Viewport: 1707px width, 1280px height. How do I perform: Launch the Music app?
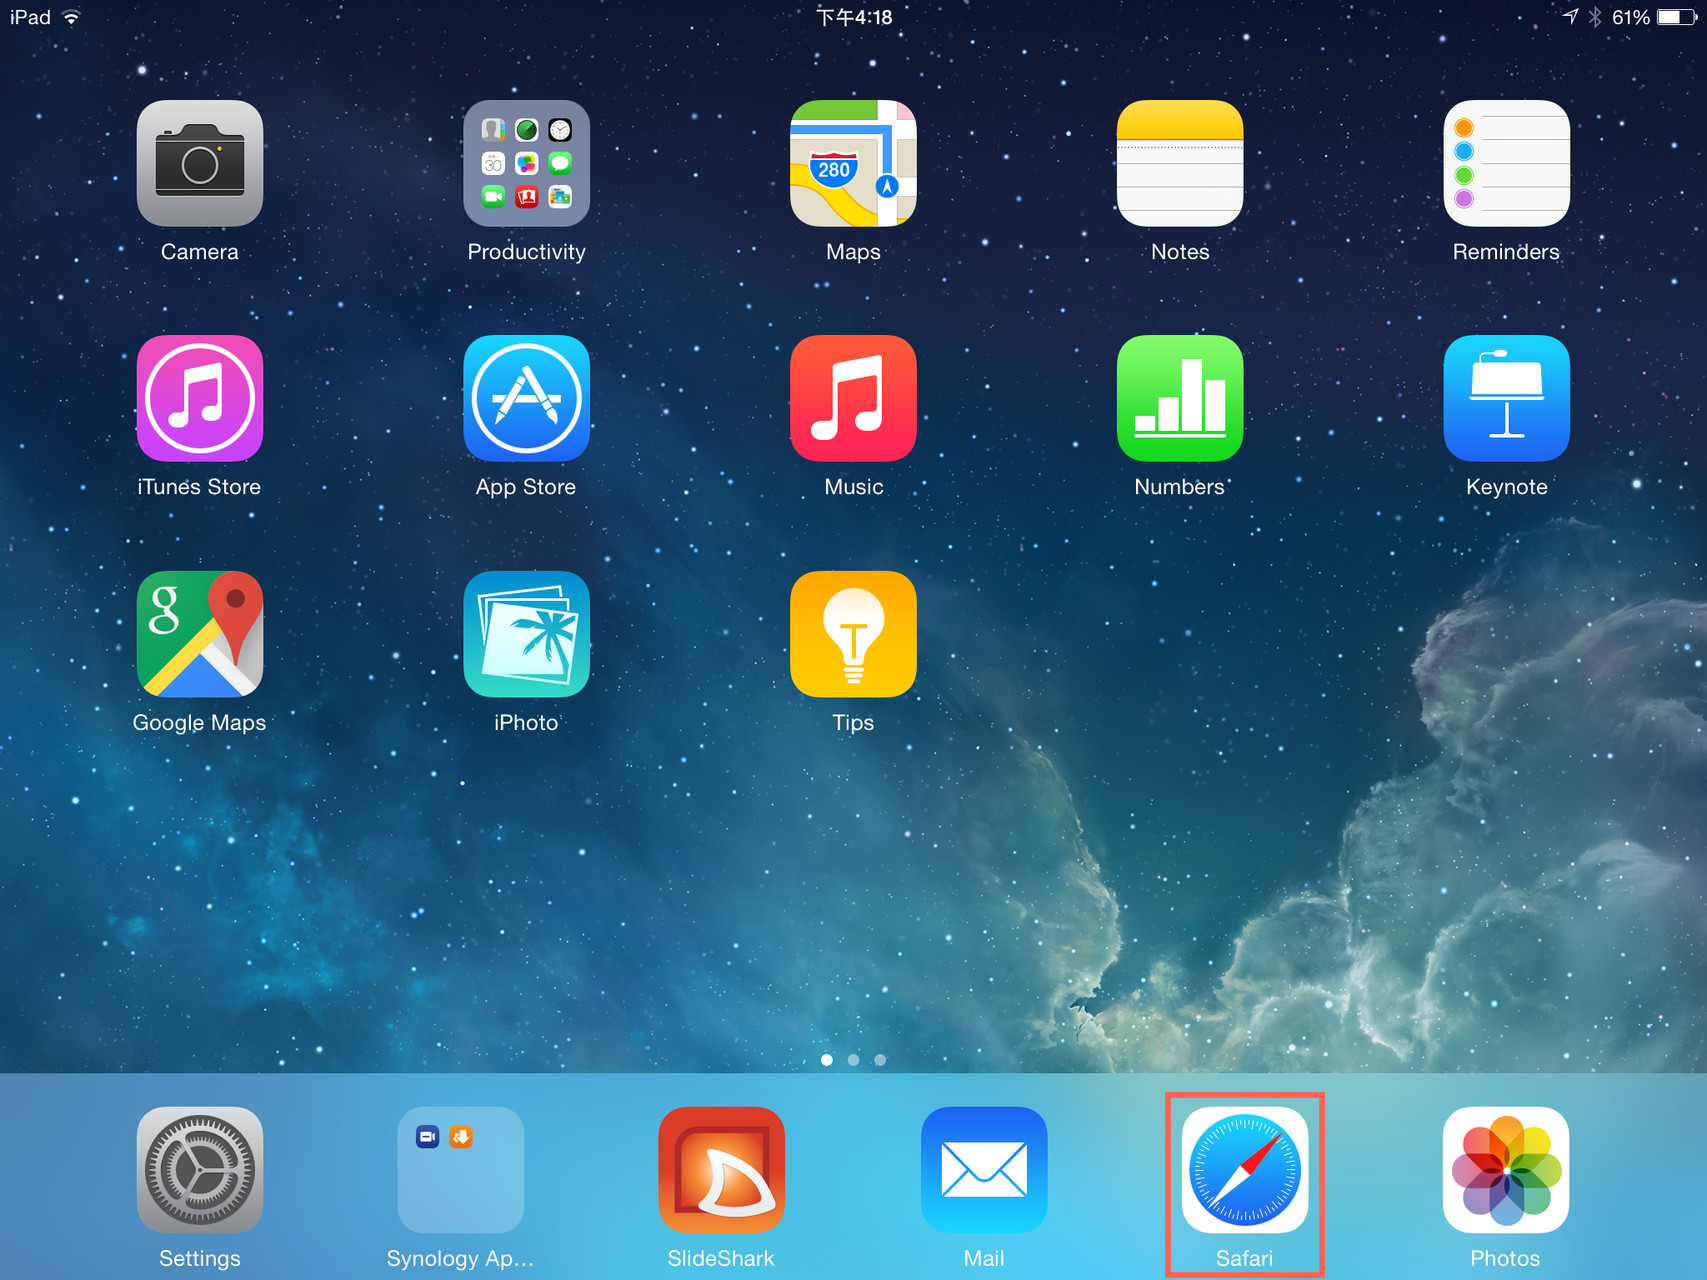point(853,398)
